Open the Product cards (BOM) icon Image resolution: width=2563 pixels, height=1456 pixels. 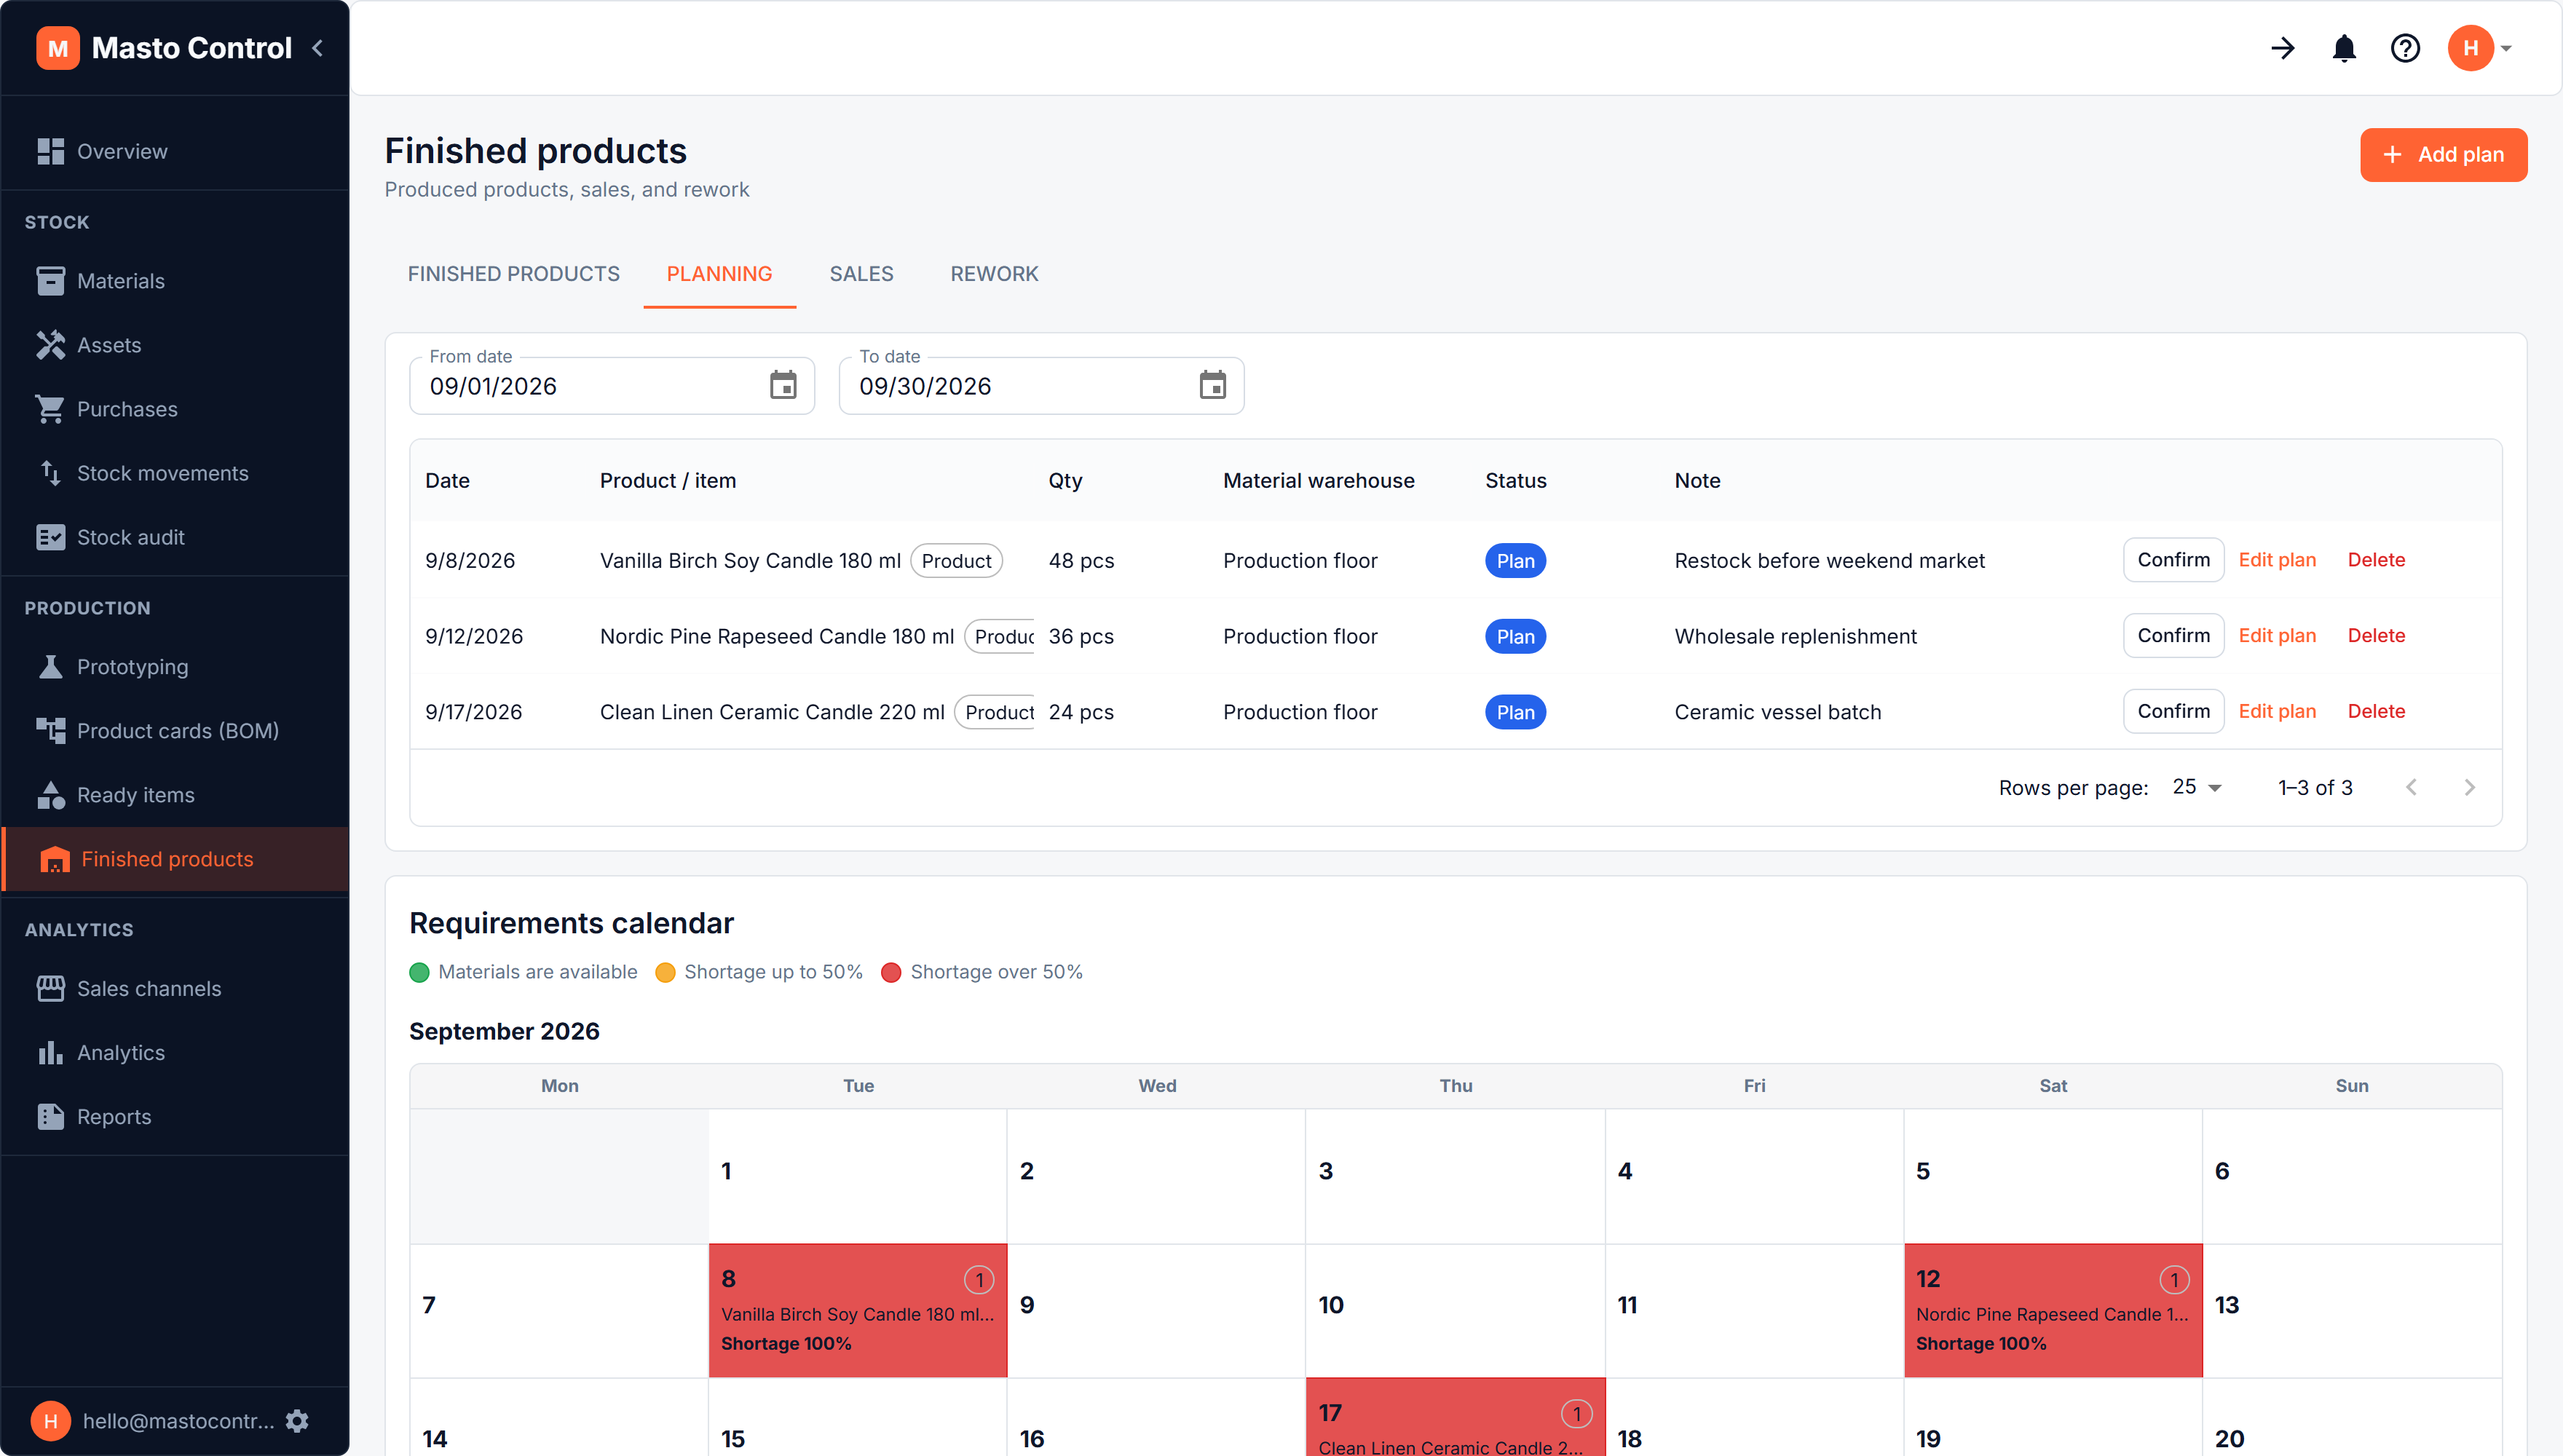tap(50, 731)
